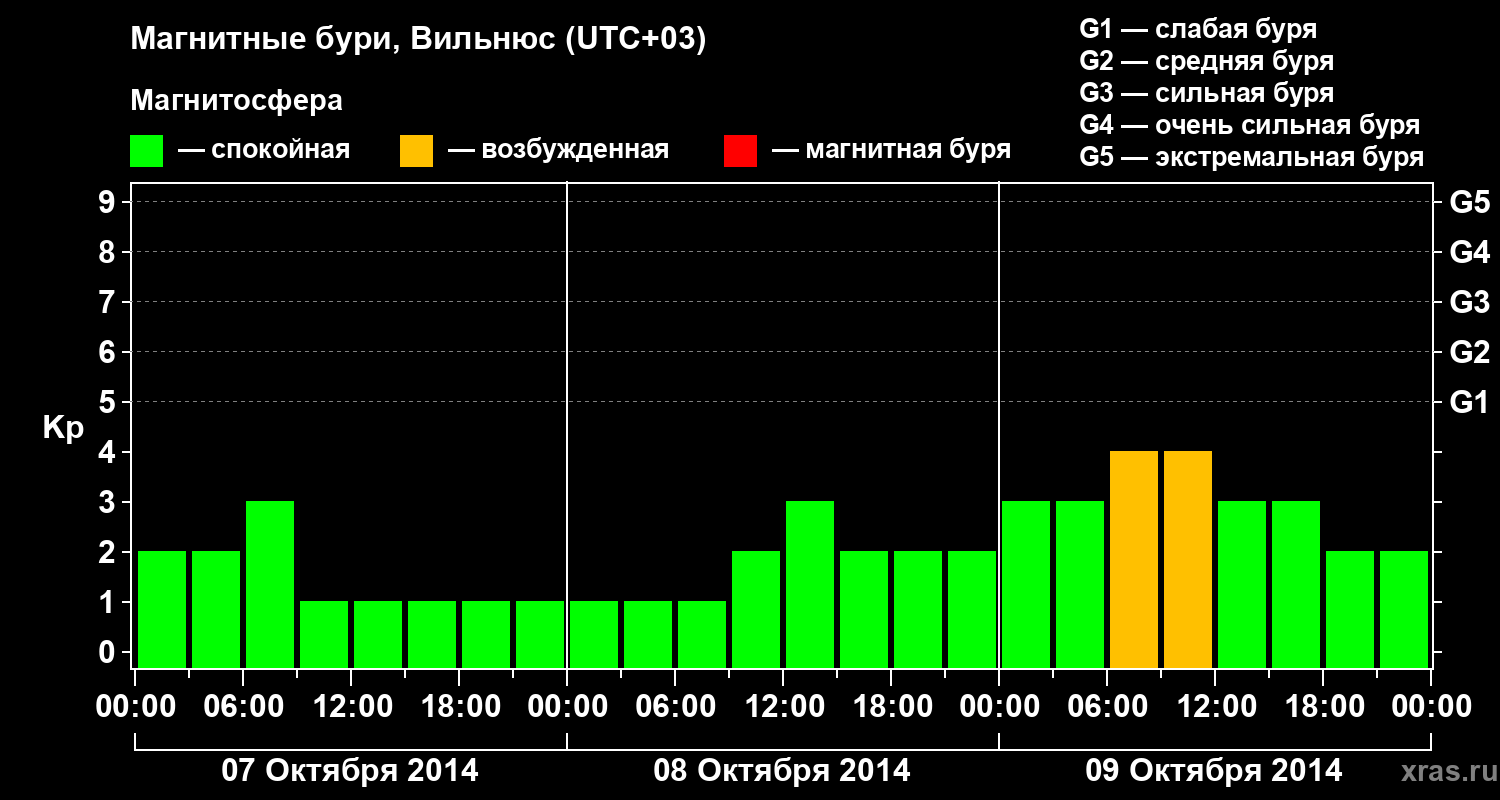This screenshot has height=800, width=1500.
Task: Click the '12:00' tick under 08 Октября
Action: (784, 707)
